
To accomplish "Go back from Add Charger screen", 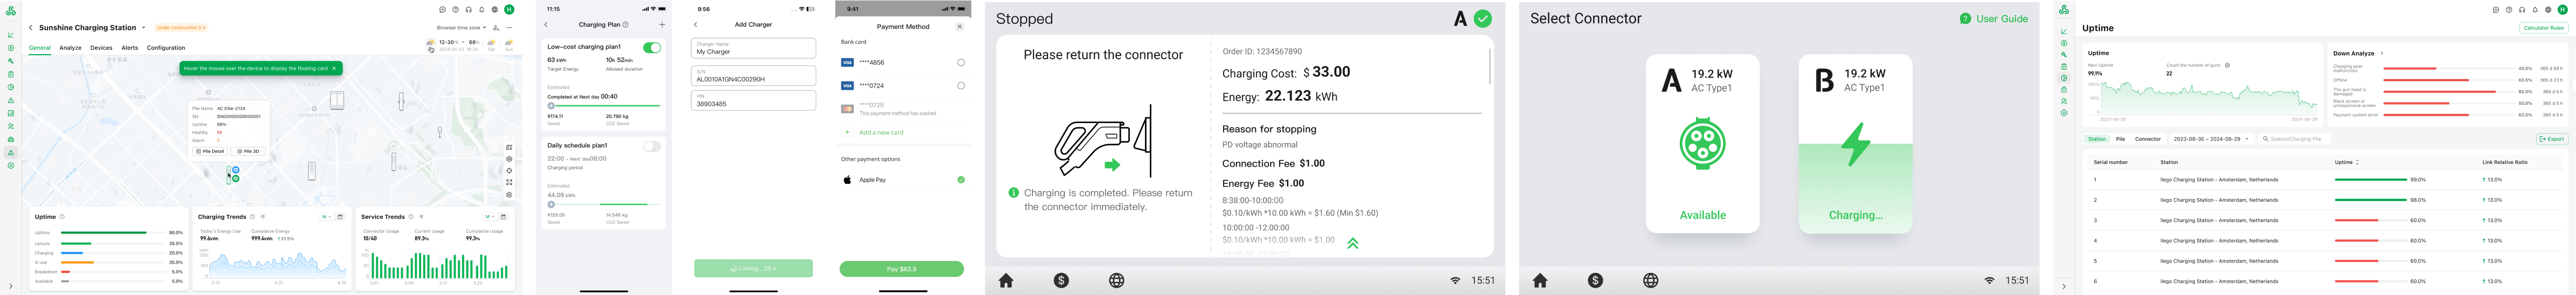I will [696, 25].
